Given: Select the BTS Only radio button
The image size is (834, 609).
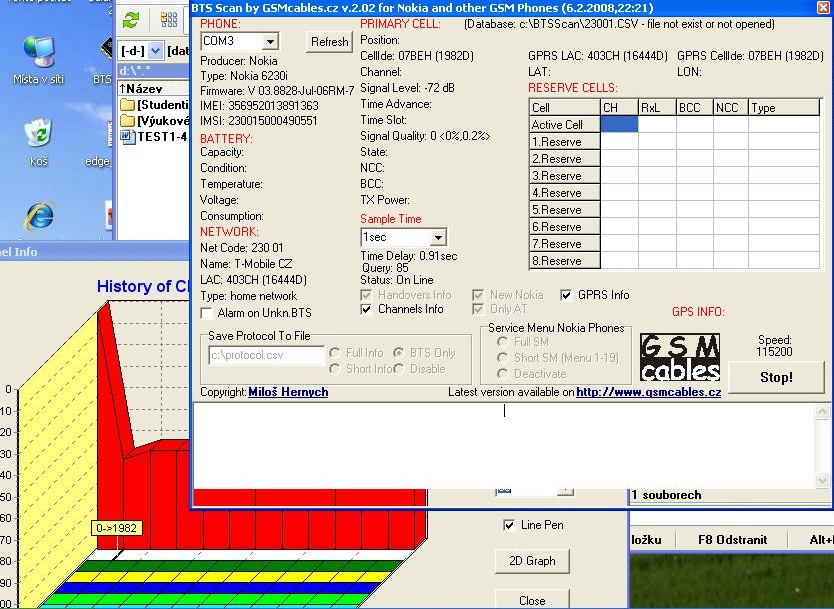Looking at the screenshot, I should (x=398, y=353).
